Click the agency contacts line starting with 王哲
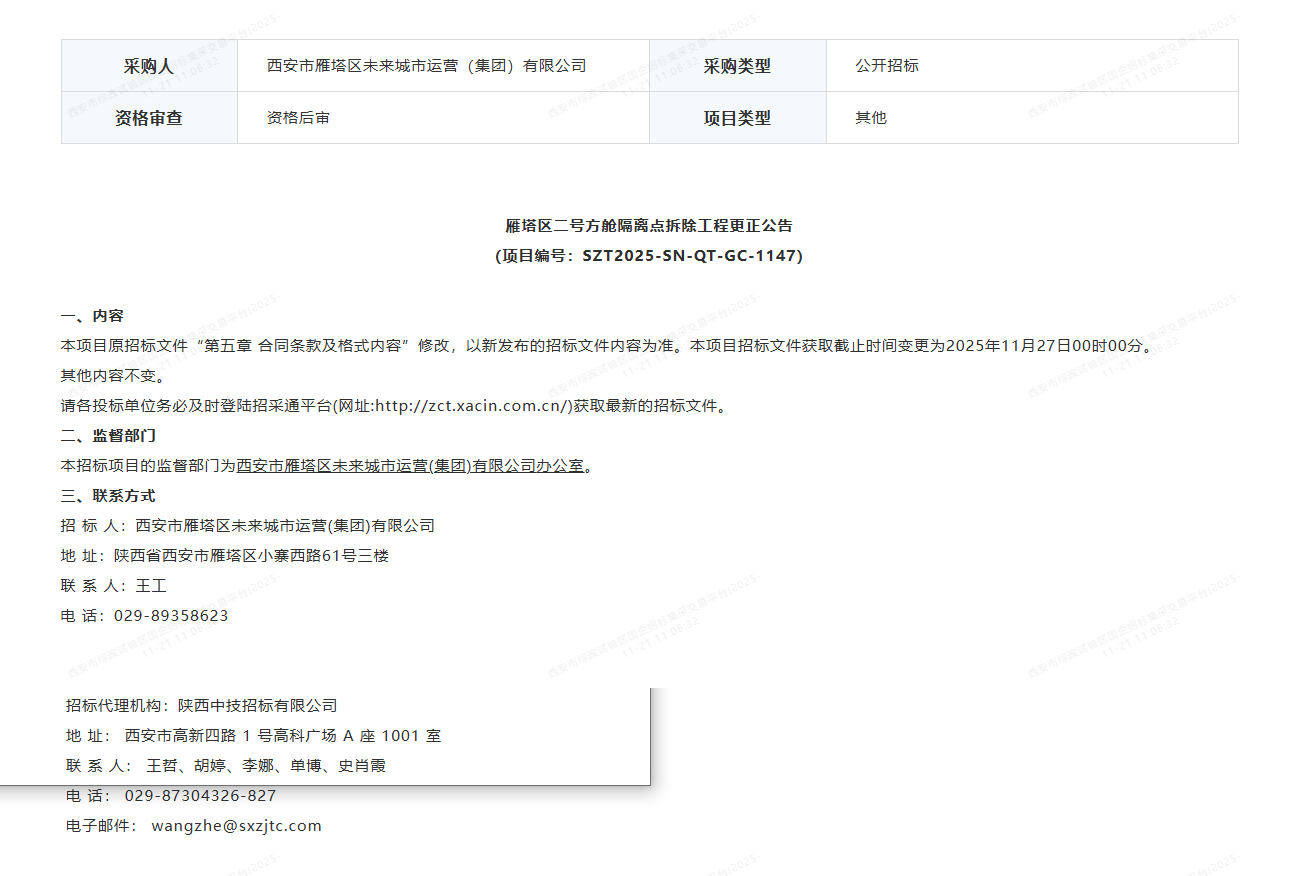Viewport: 1298px width, 876px height. (x=266, y=766)
